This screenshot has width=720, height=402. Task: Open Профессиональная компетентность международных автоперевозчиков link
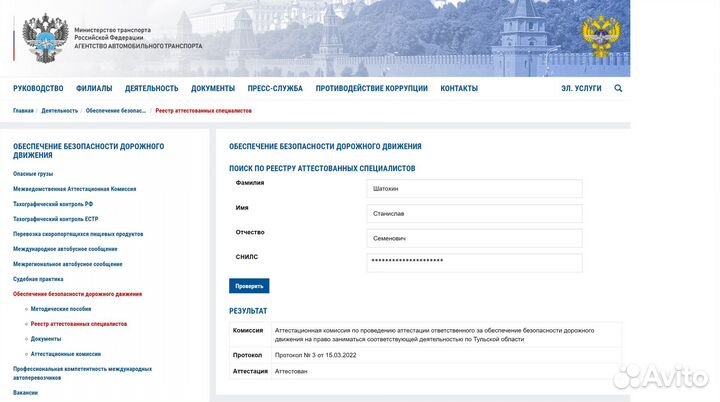pos(82,373)
